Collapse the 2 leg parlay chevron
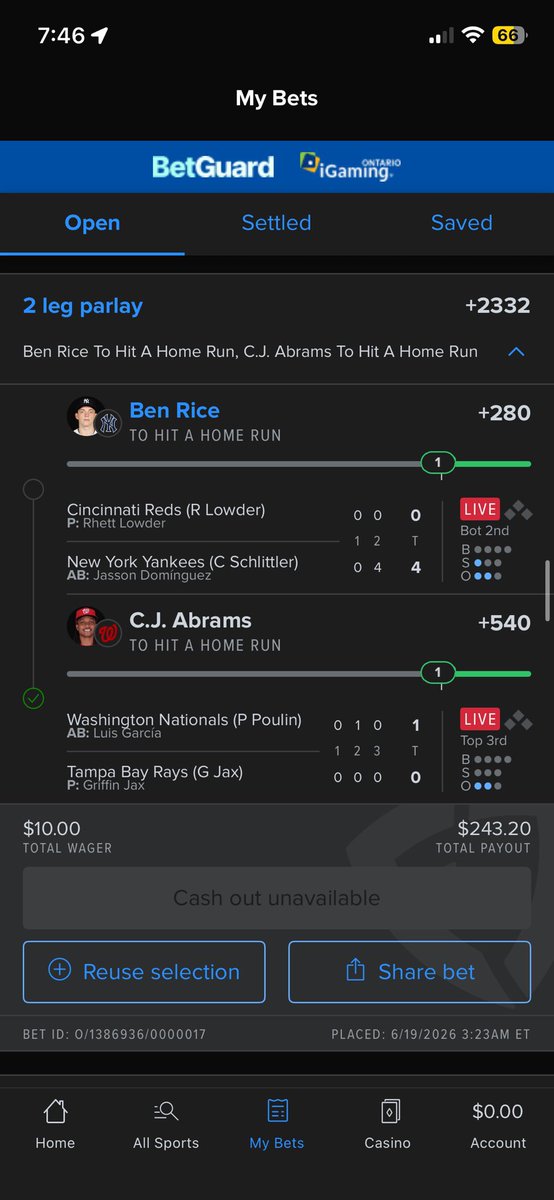The width and height of the screenshot is (554, 1200). (516, 352)
